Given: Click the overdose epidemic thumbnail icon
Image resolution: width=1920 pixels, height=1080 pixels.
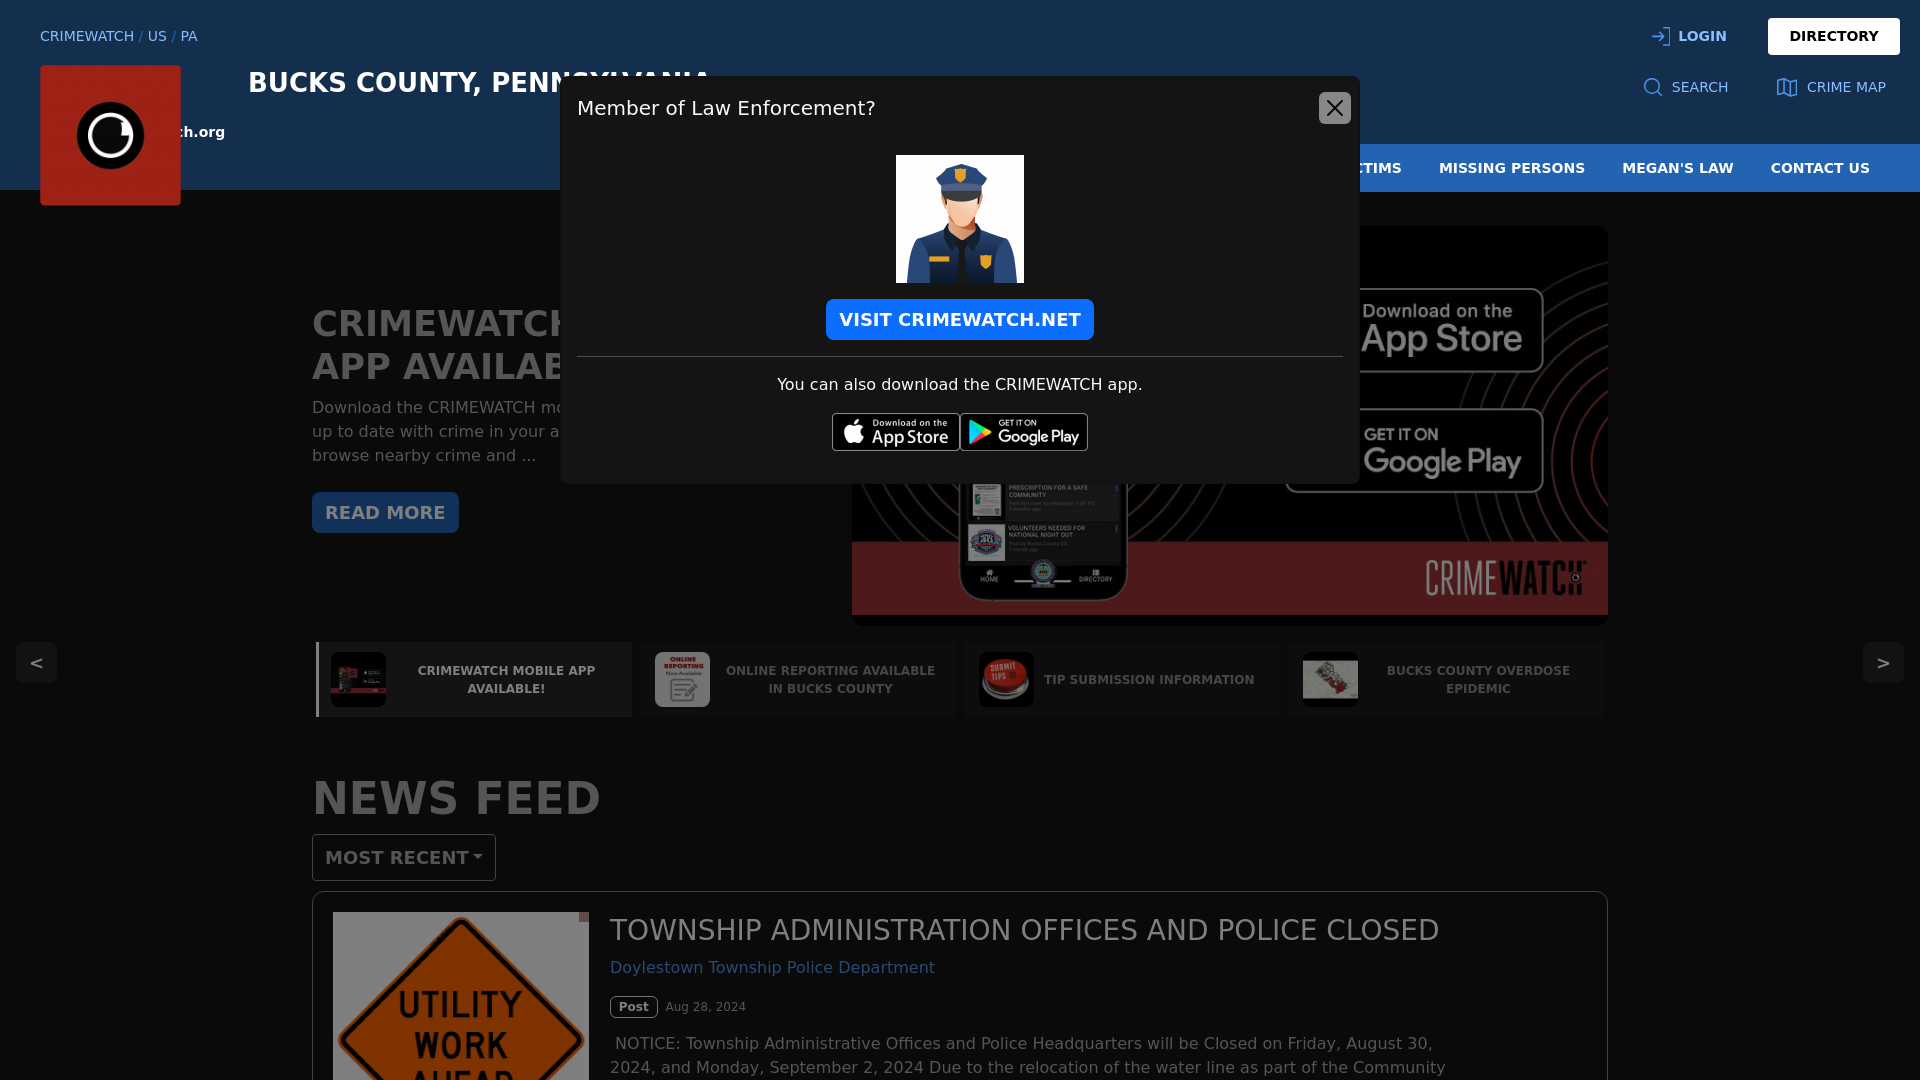Looking at the screenshot, I should coord(1330,680).
